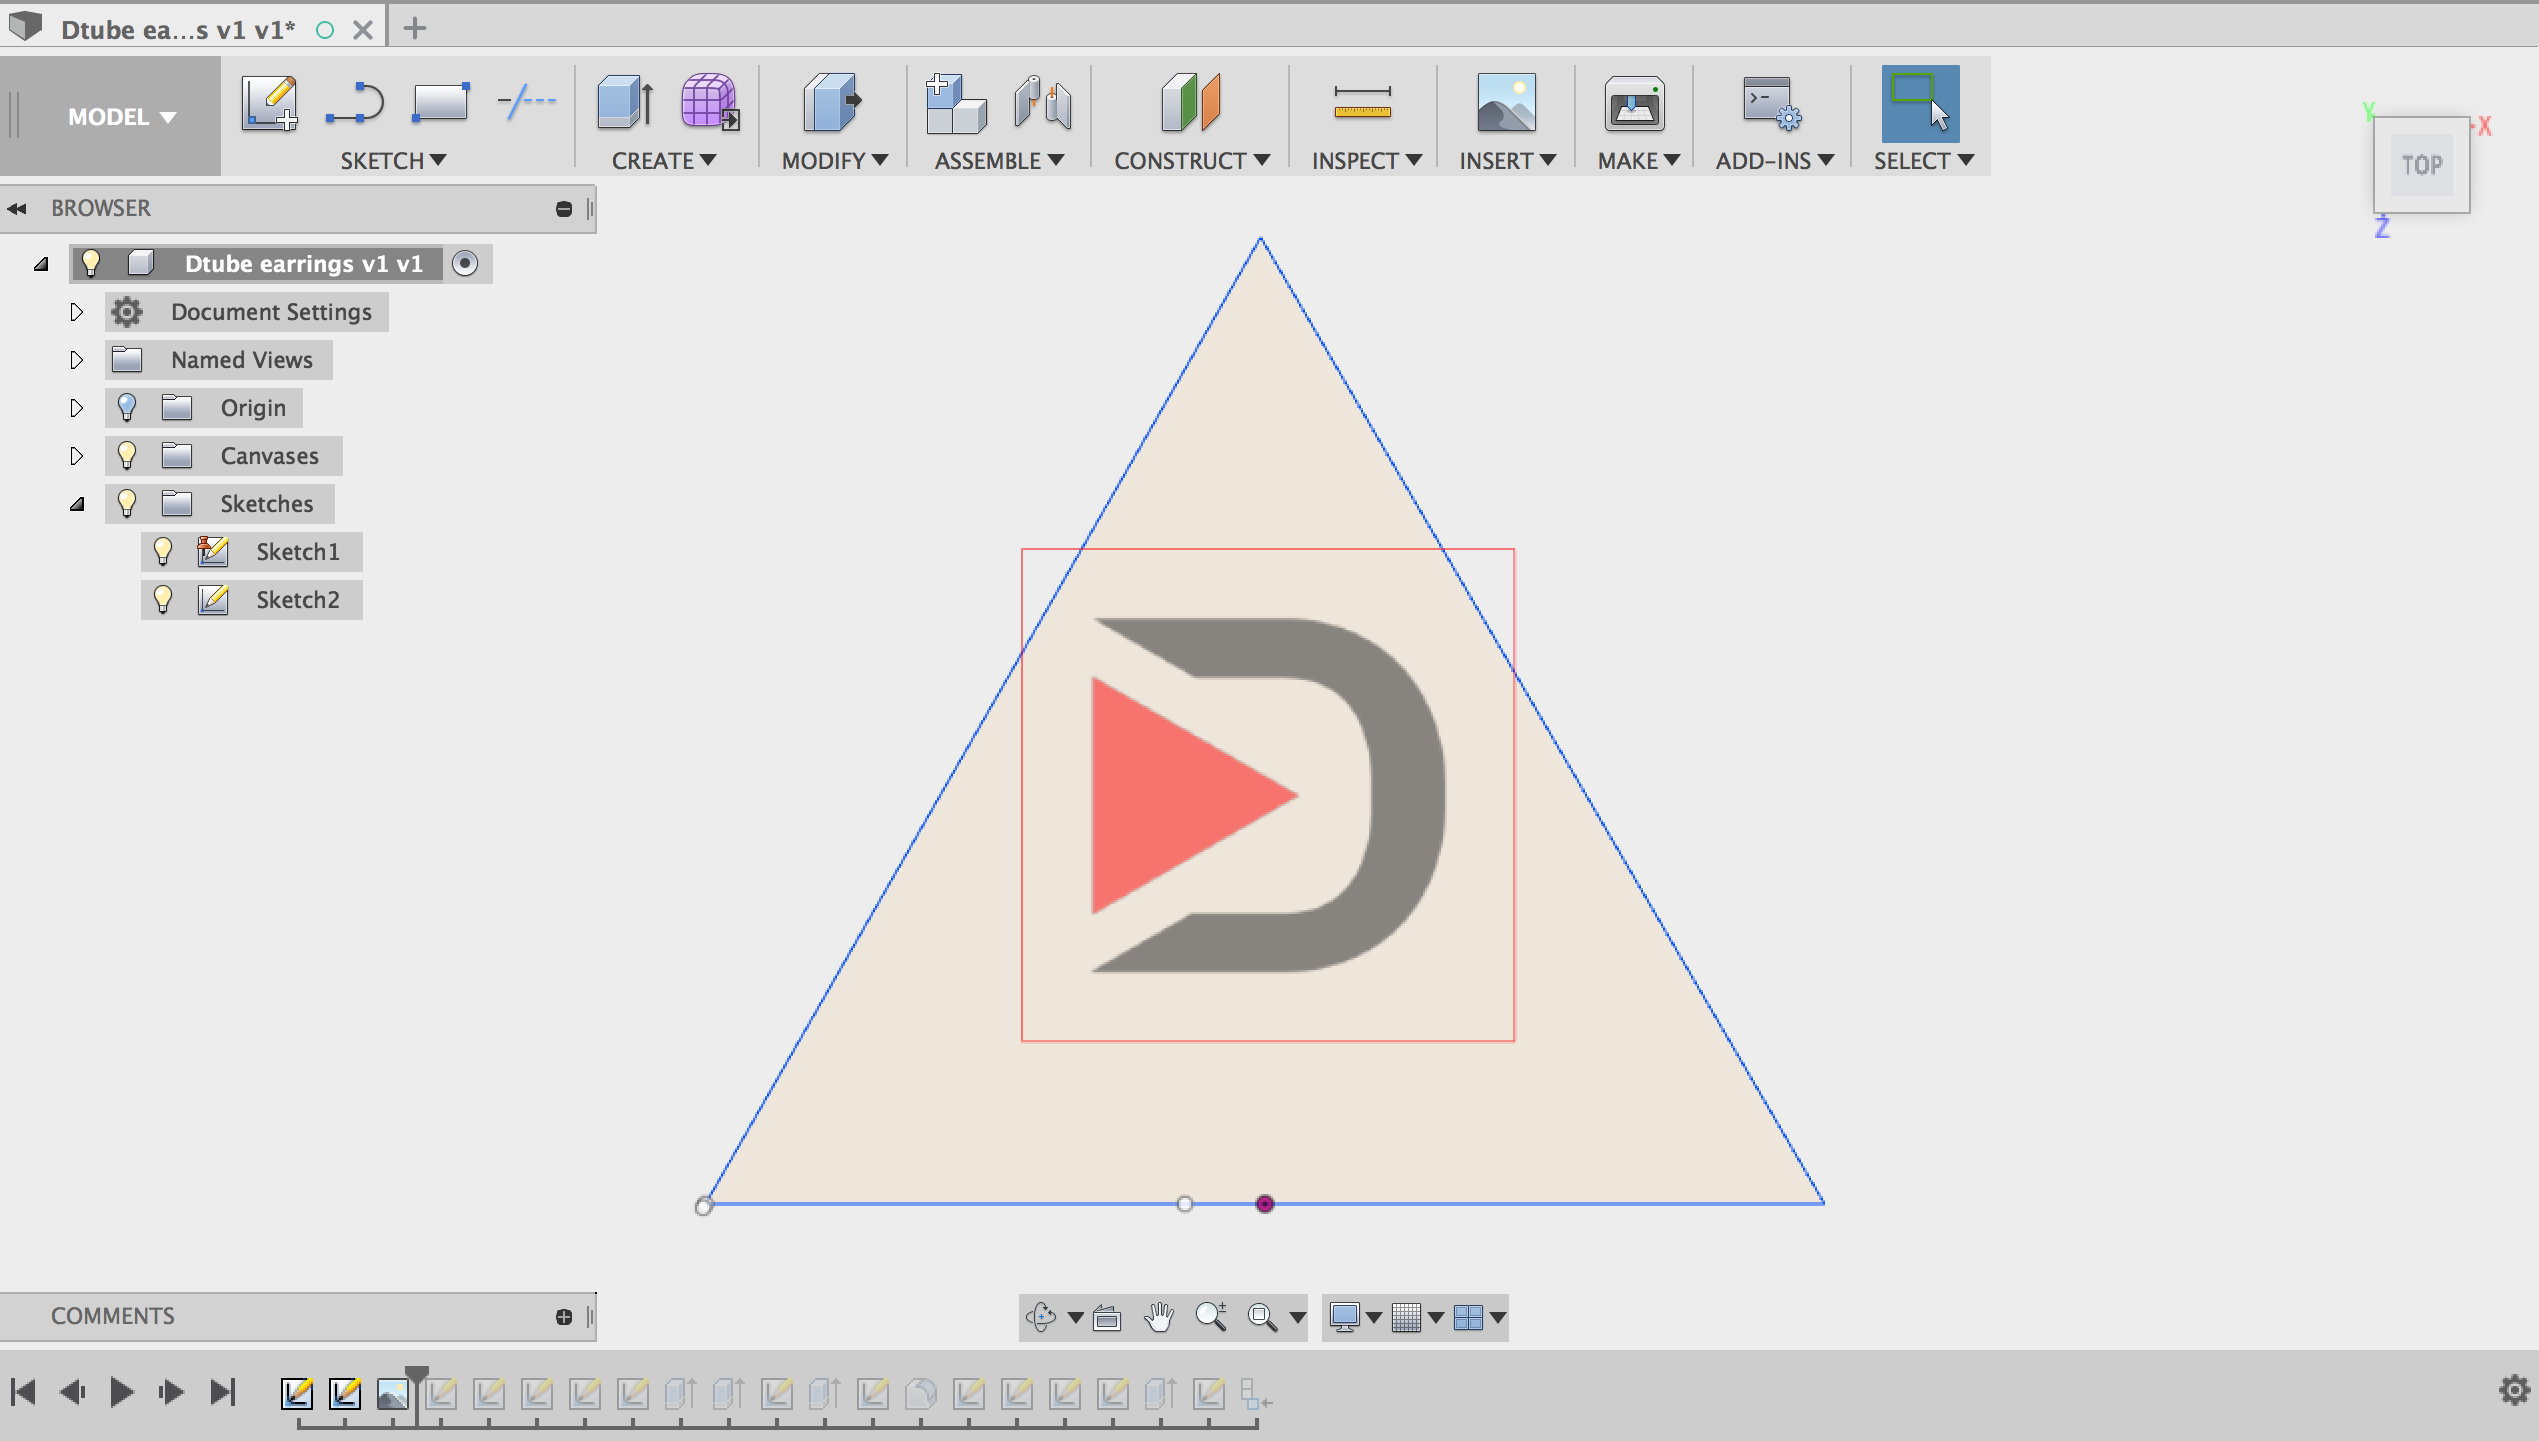
Task: Toggle visibility bulb of Sketches folder
Action: tap(127, 503)
